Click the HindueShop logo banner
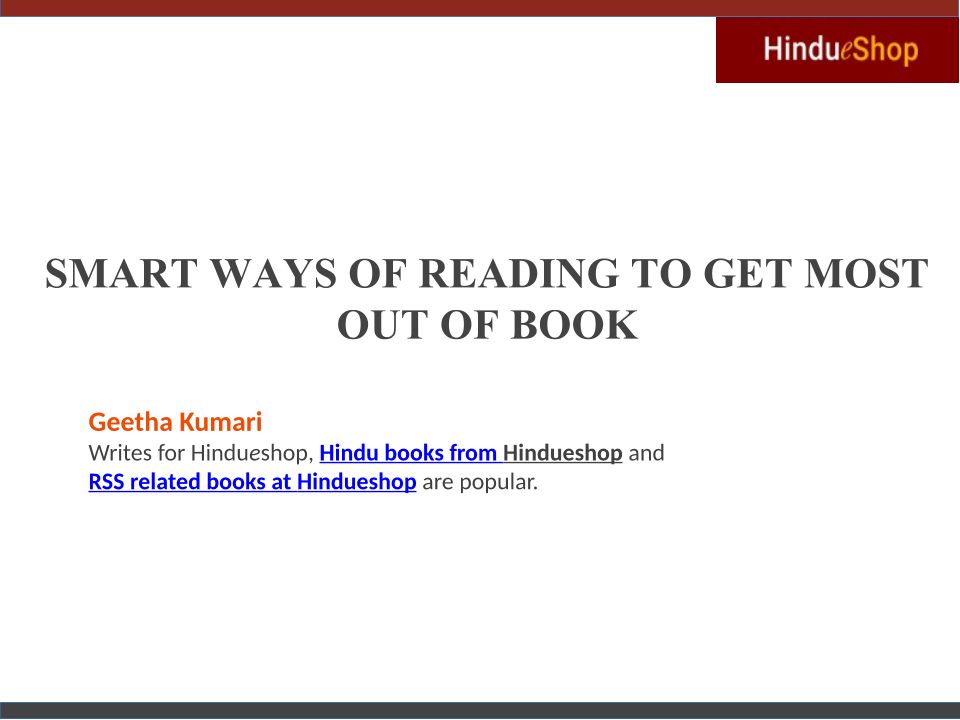 click(x=837, y=50)
